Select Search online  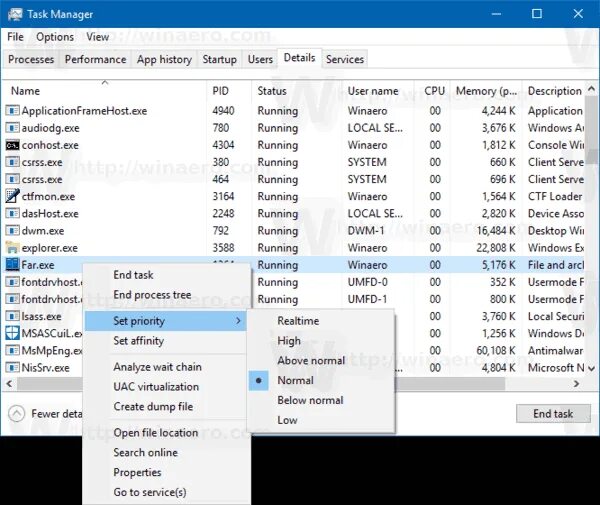tap(165, 453)
